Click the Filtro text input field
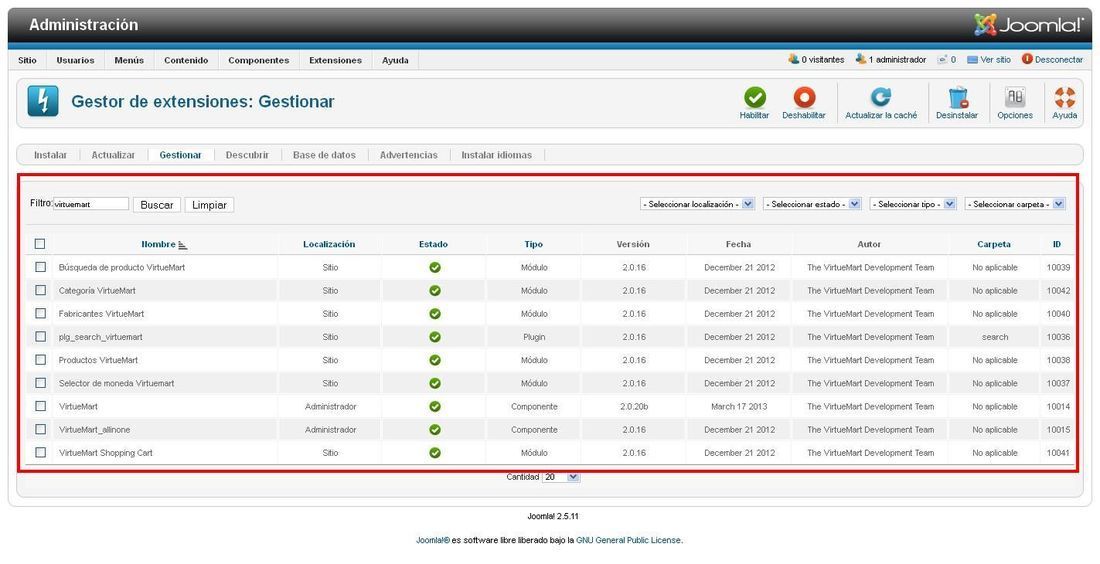Screen dimensions: 1100x564 pos(91,204)
